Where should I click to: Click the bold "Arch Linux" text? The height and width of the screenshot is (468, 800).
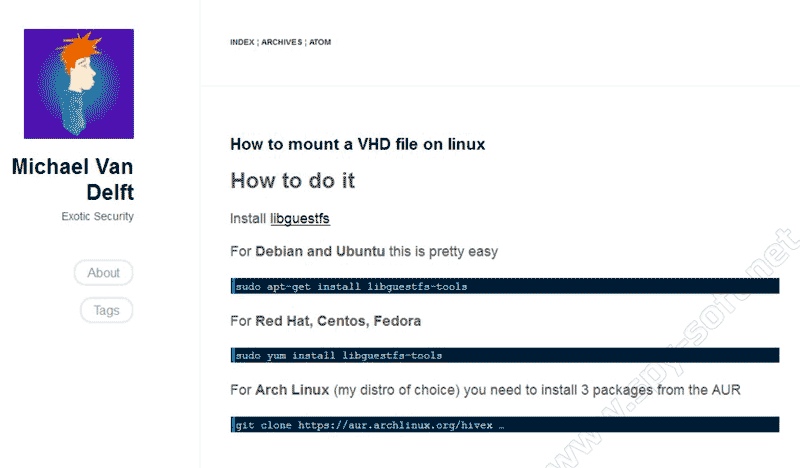pos(297,389)
